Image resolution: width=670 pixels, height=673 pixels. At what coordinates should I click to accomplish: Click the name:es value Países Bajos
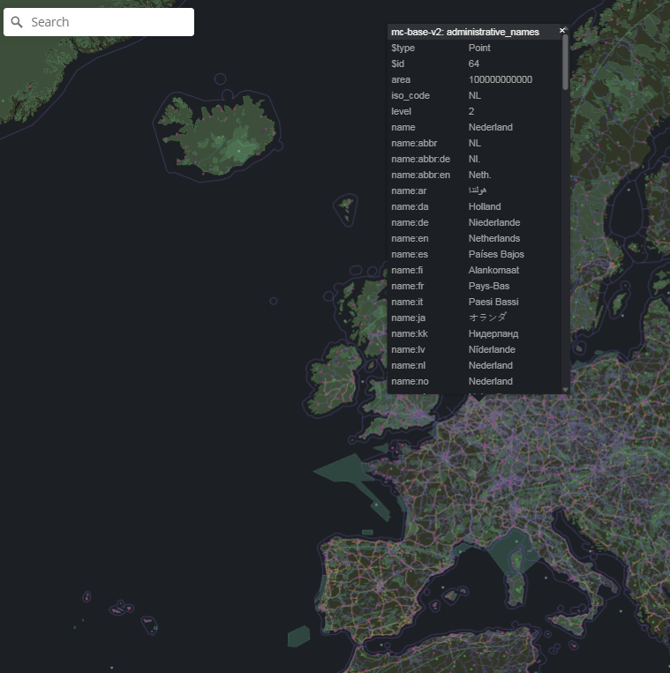[496, 254]
